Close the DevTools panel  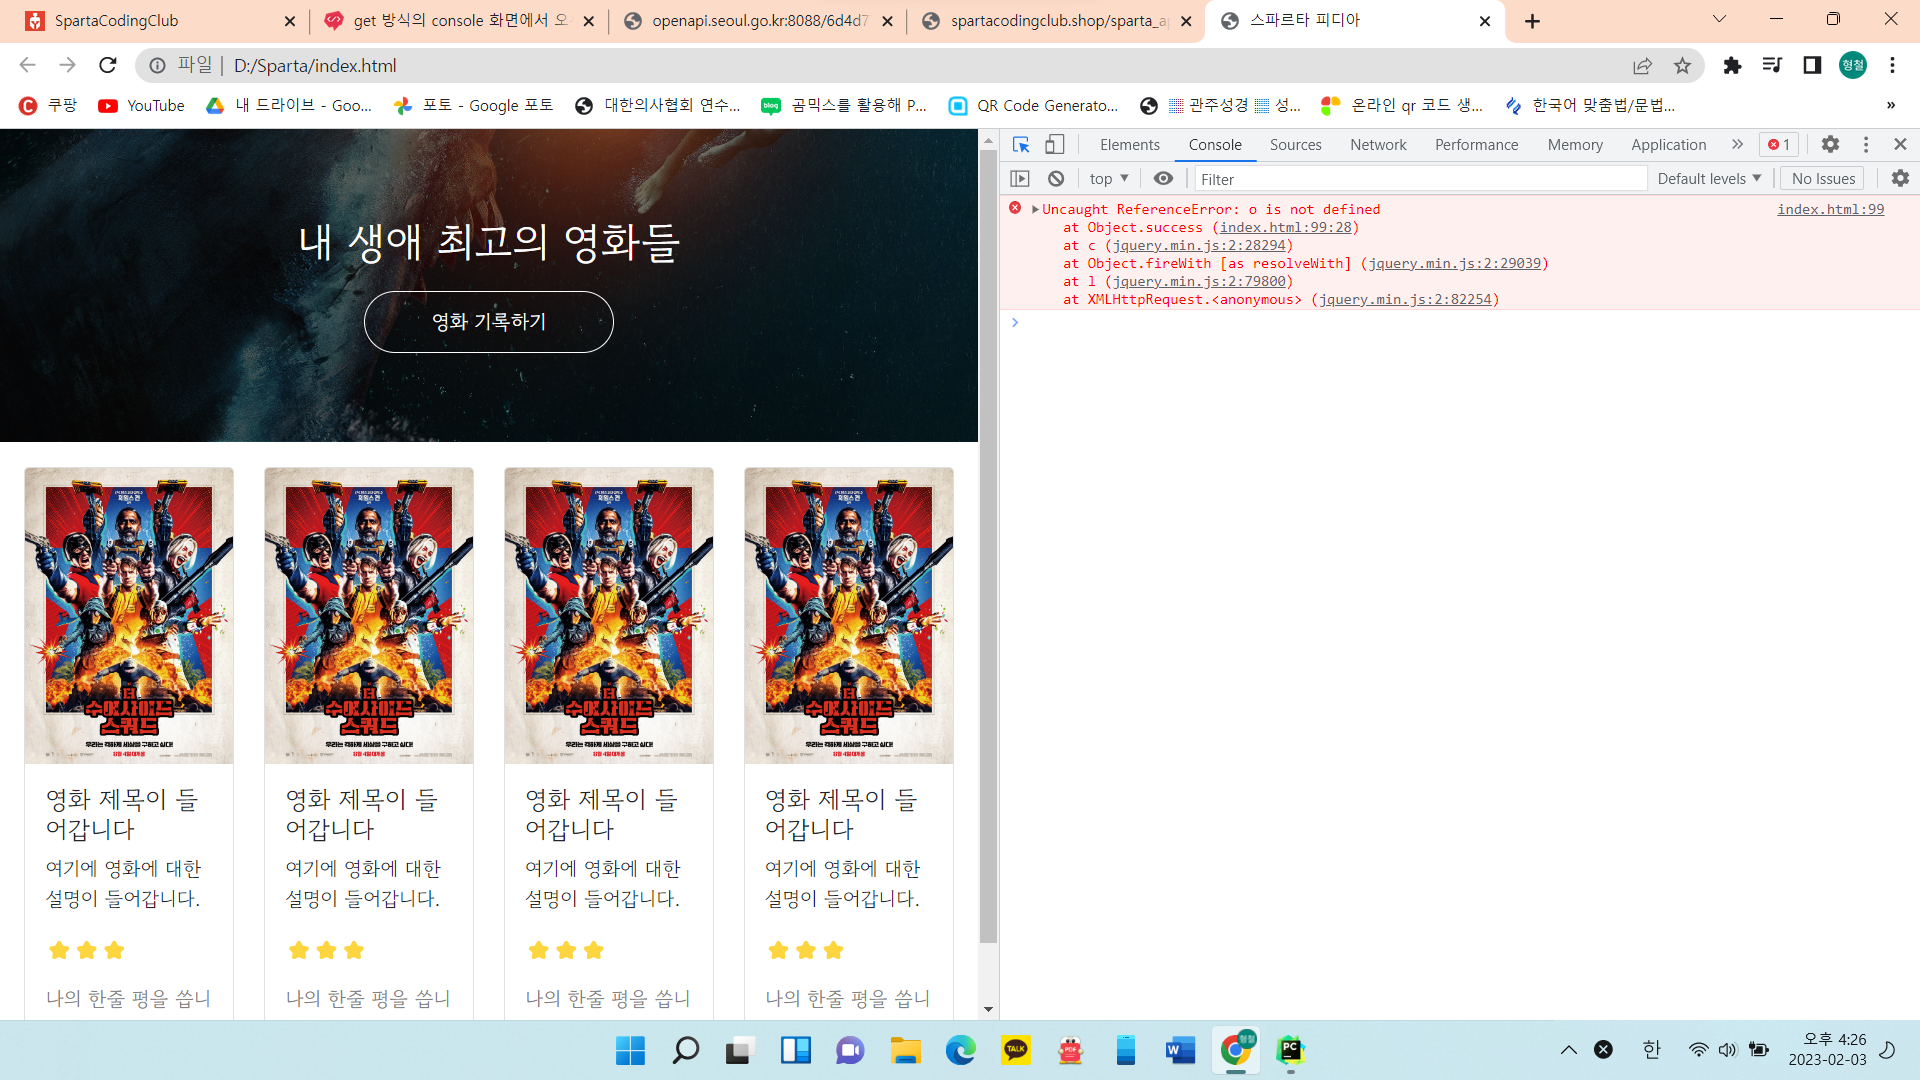tap(1900, 145)
